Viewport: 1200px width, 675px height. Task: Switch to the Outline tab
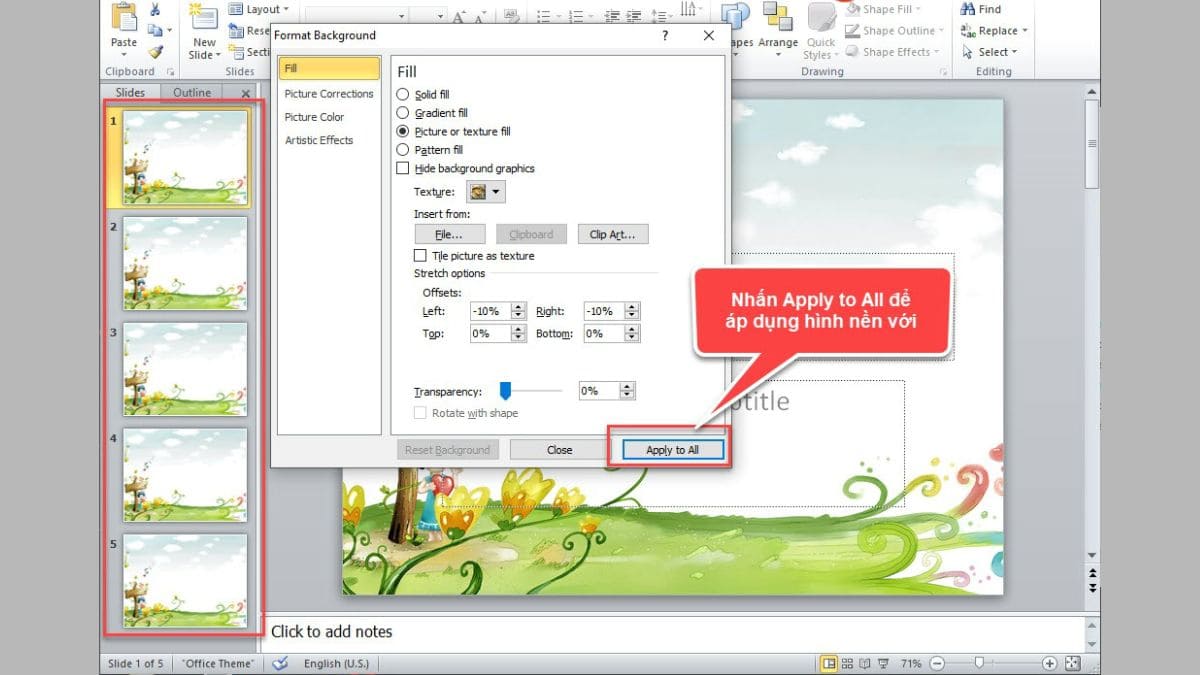(x=192, y=92)
